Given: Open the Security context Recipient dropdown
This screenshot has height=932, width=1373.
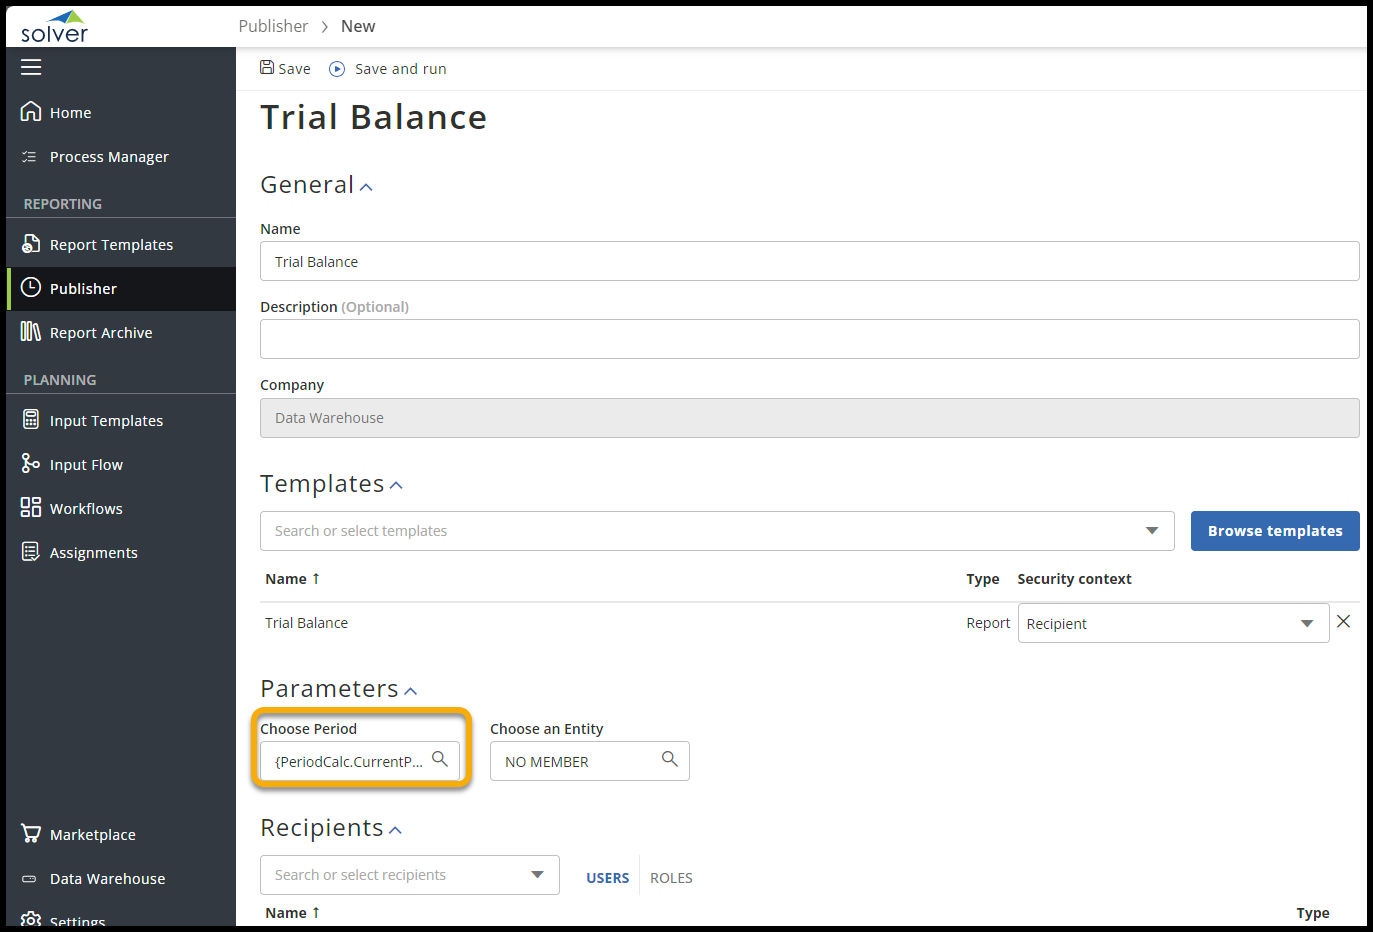Looking at the screenshot, I should [1306, 623].
